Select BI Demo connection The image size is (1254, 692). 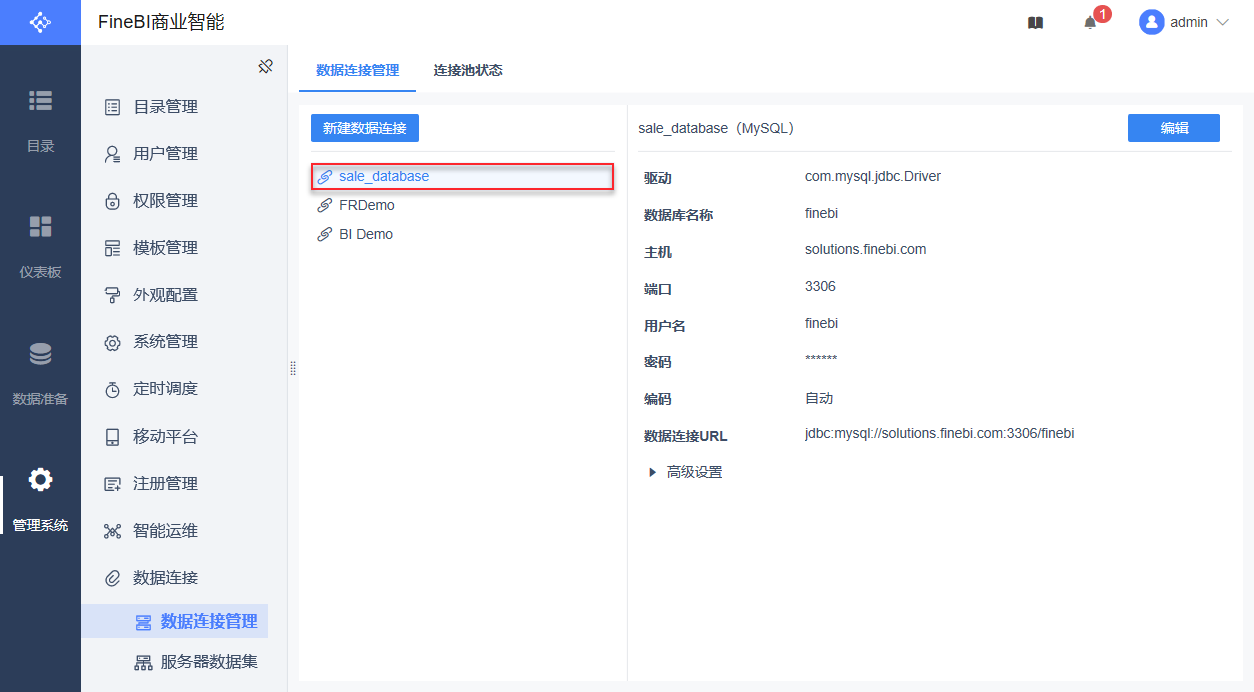coord(462,234)
